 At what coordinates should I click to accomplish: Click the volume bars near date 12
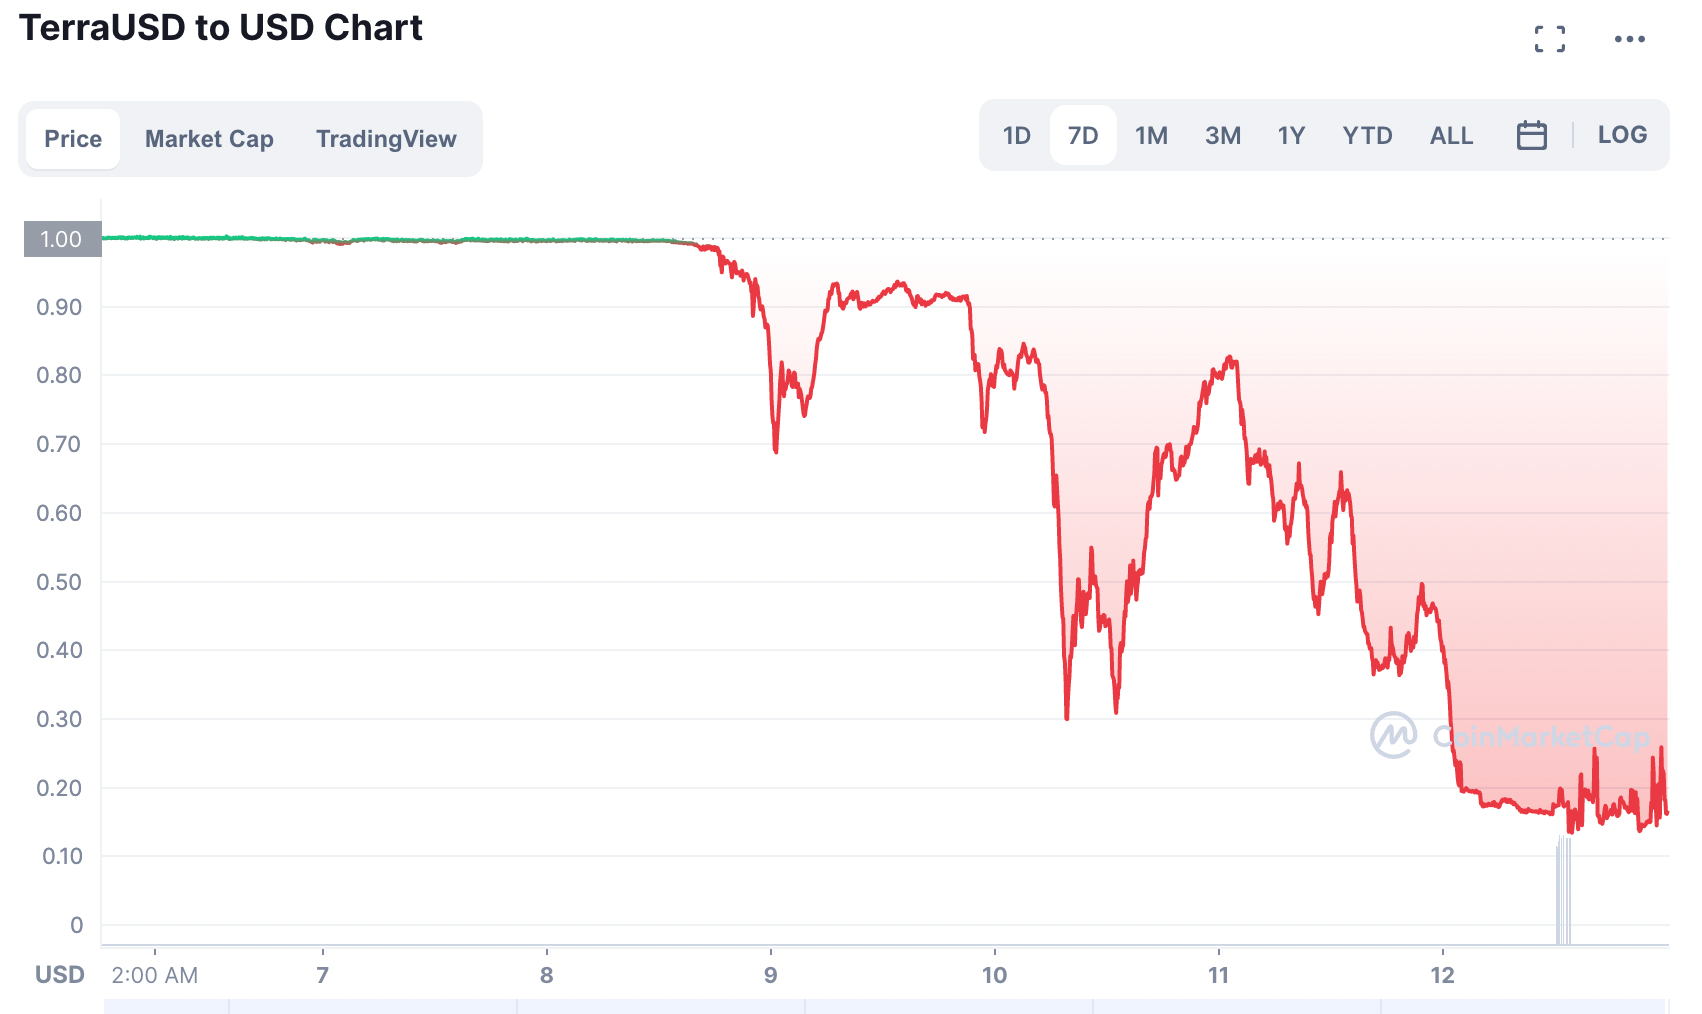pyautogui.click(x=1563, y=892)
